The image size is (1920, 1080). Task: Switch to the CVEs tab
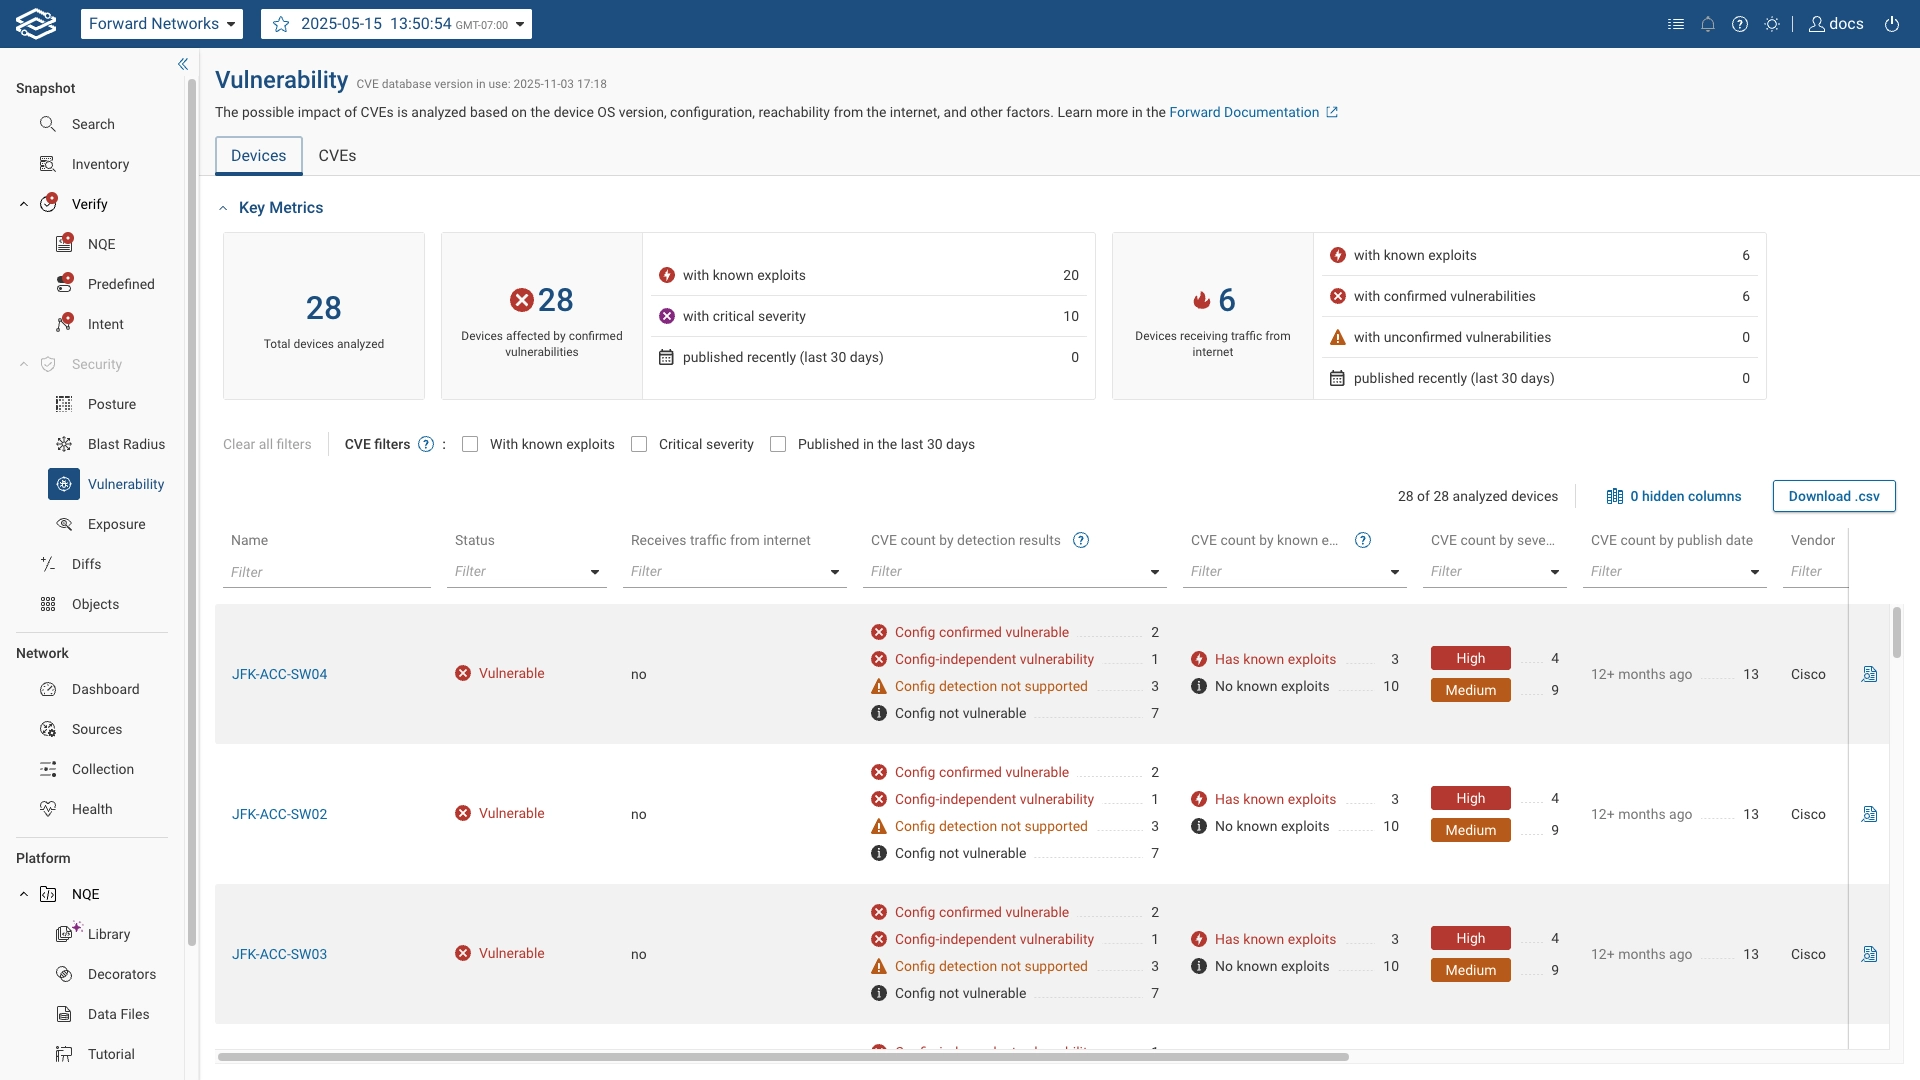point(337,155)
